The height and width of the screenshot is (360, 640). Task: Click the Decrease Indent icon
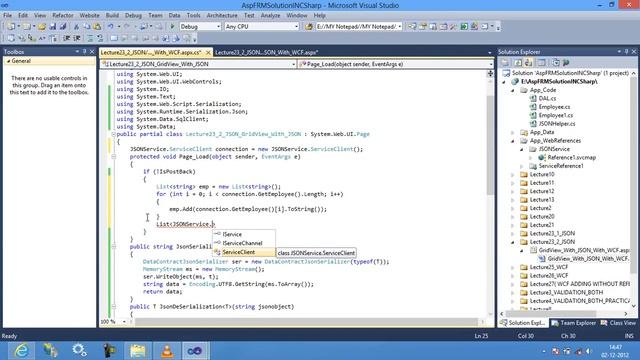point(66,38)
